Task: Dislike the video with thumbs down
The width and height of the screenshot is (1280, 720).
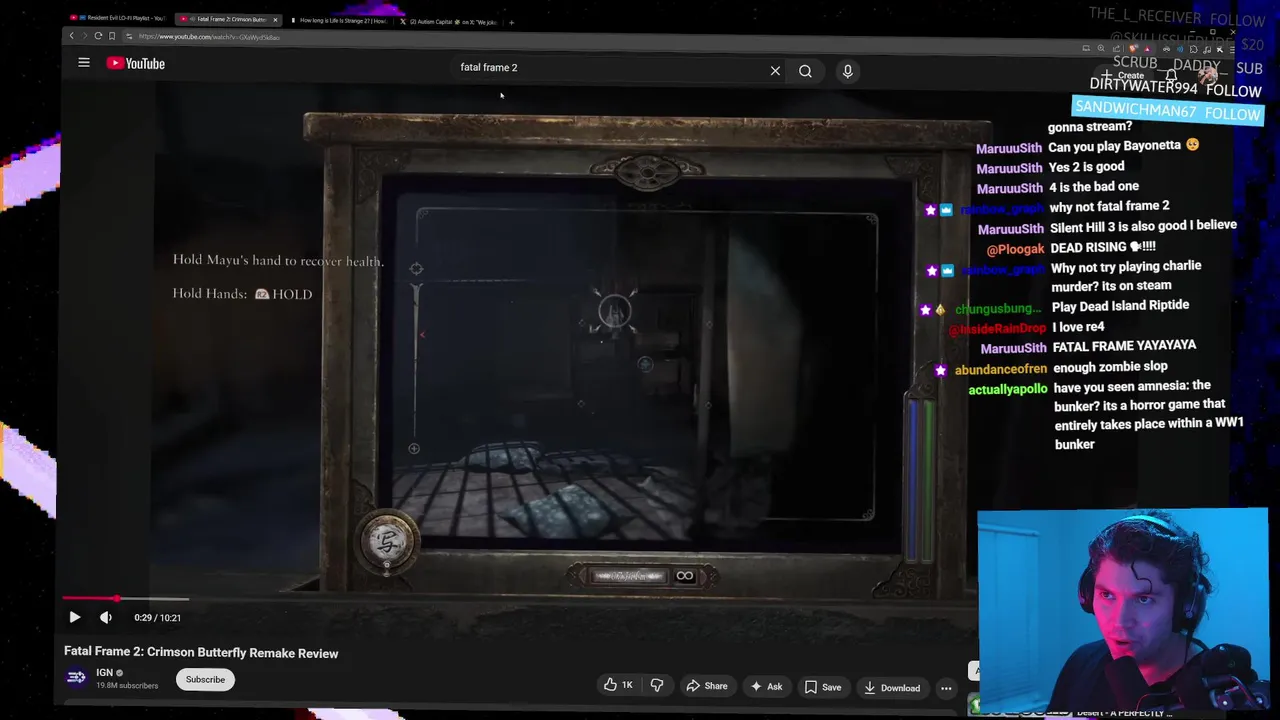Action: pyautogui.click(x=657, y=685)
